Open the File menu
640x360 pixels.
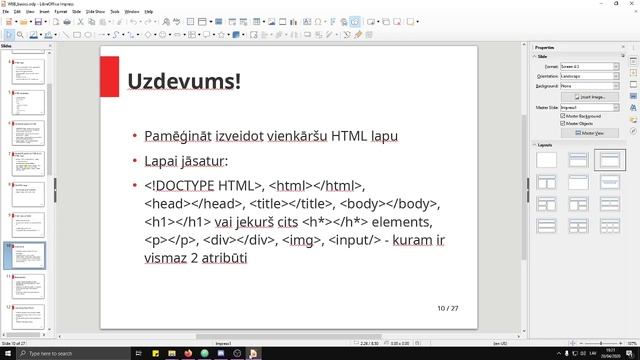pos(6,12)
